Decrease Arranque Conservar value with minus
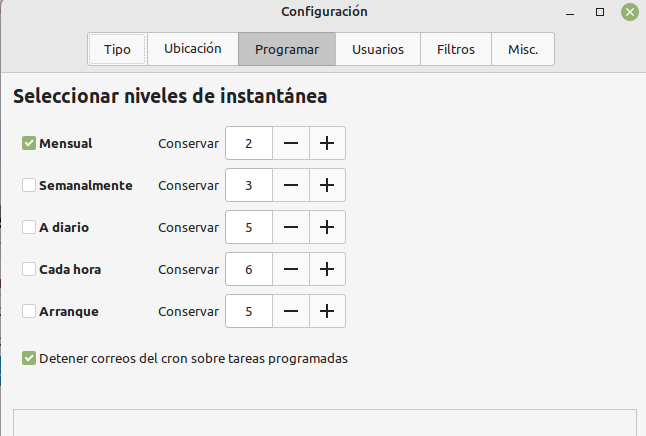646x436 pixels. [291, 312]
